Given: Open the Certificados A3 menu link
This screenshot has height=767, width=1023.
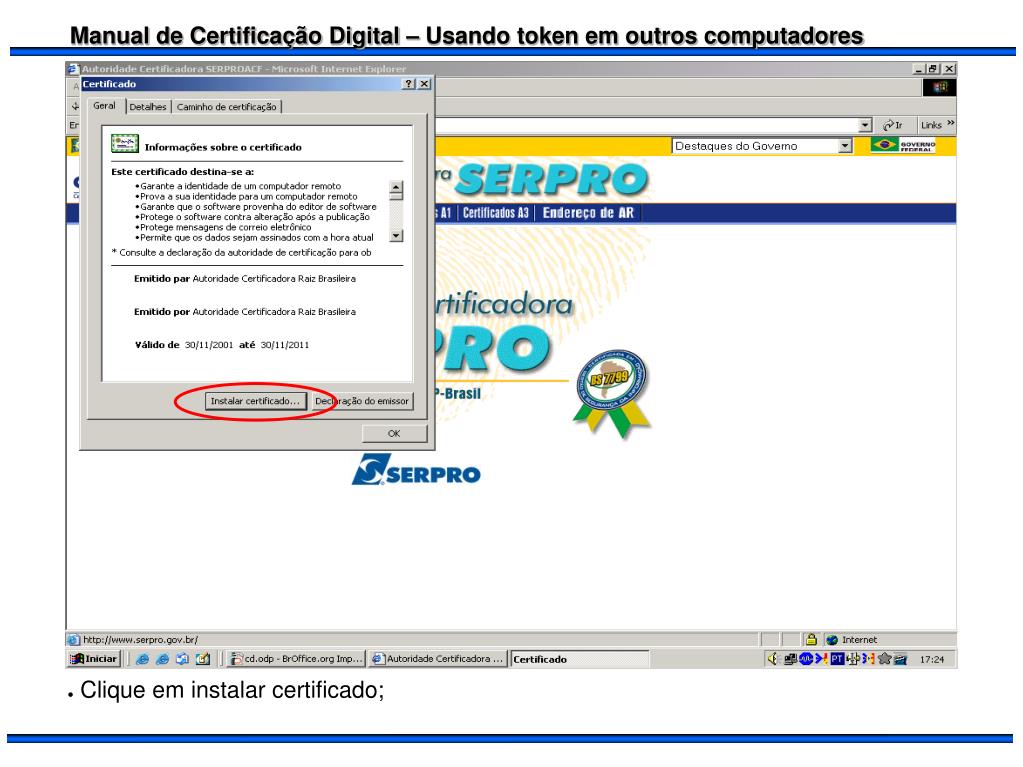Looking at the screenshot, I should pyautogui.click(x=495, y=213).
